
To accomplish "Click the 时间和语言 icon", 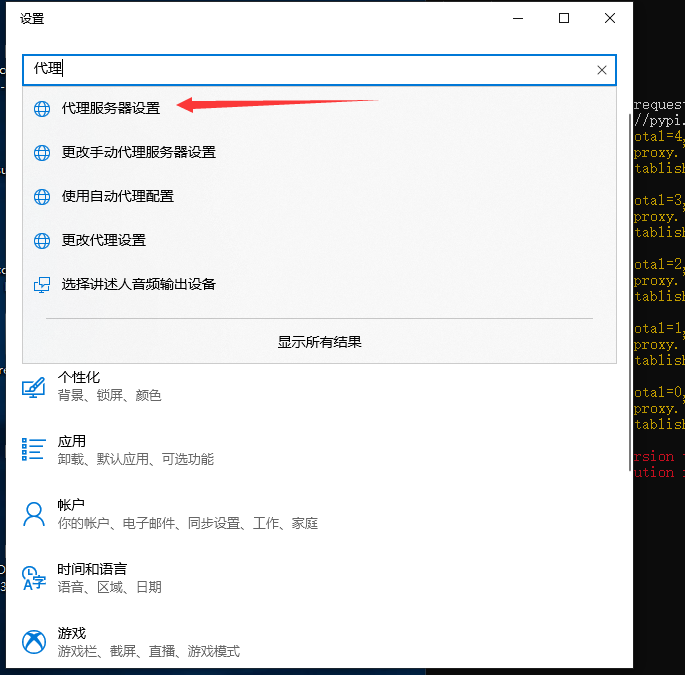I will [34, 578].
